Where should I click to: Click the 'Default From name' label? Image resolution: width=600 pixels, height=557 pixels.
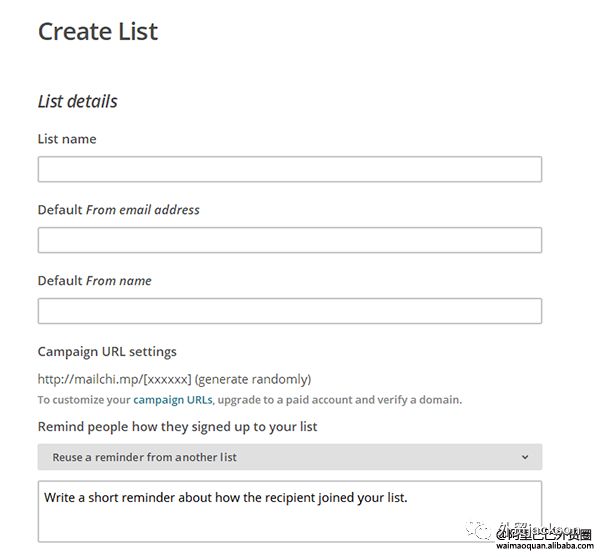coord(94,281)
